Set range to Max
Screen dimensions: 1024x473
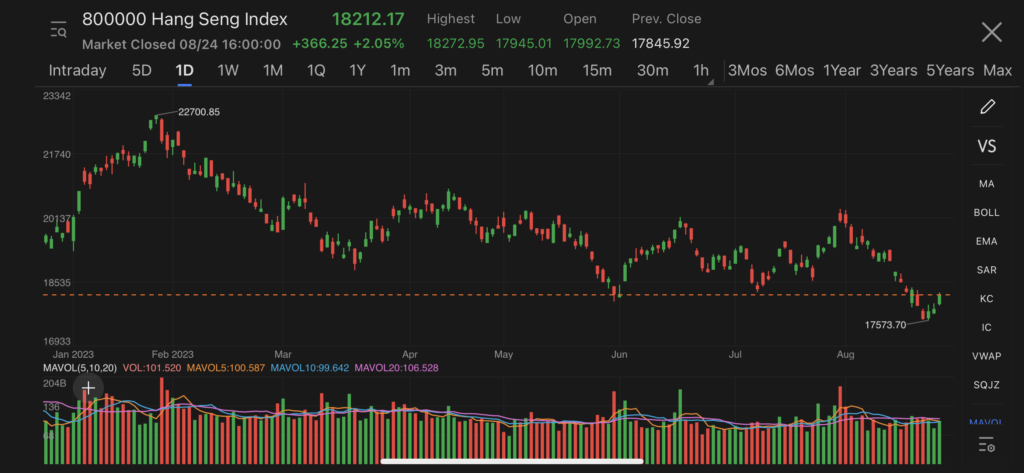click(997, 71)
